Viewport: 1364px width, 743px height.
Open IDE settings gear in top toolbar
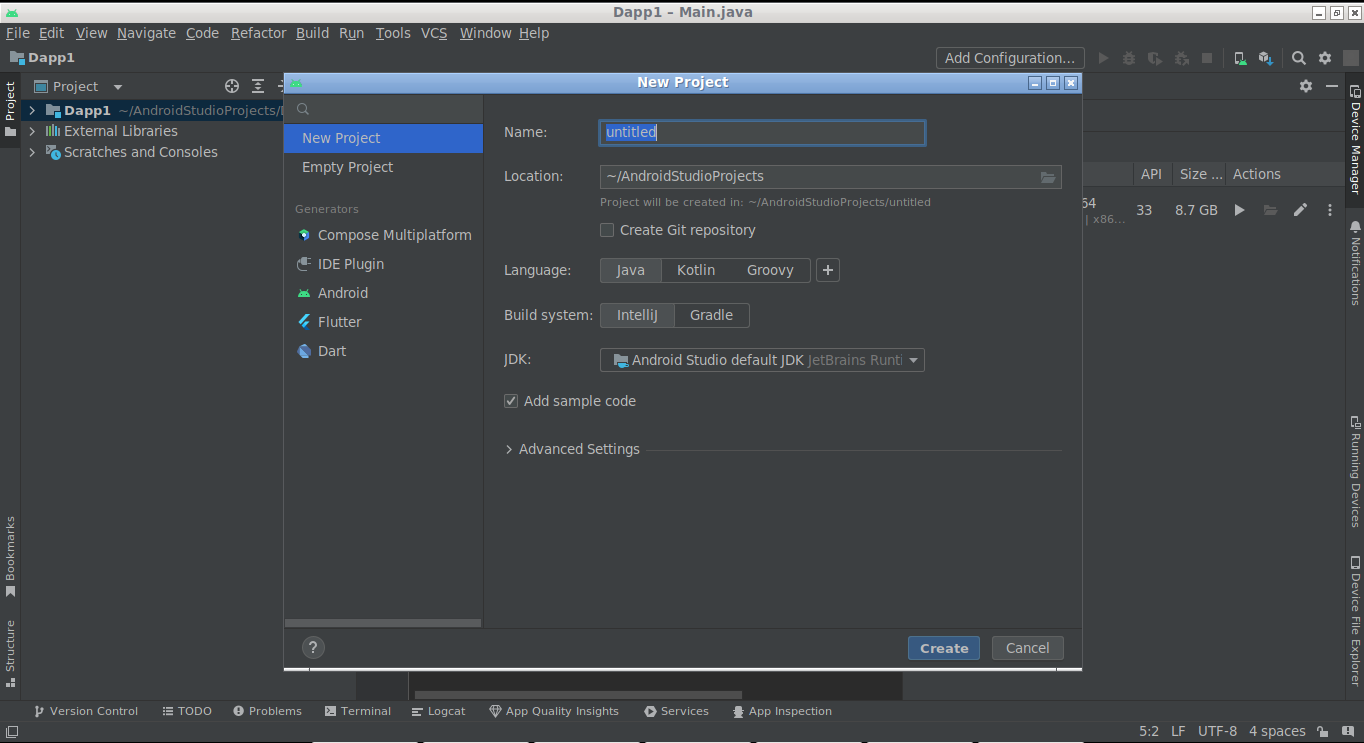coord(1325,58)
